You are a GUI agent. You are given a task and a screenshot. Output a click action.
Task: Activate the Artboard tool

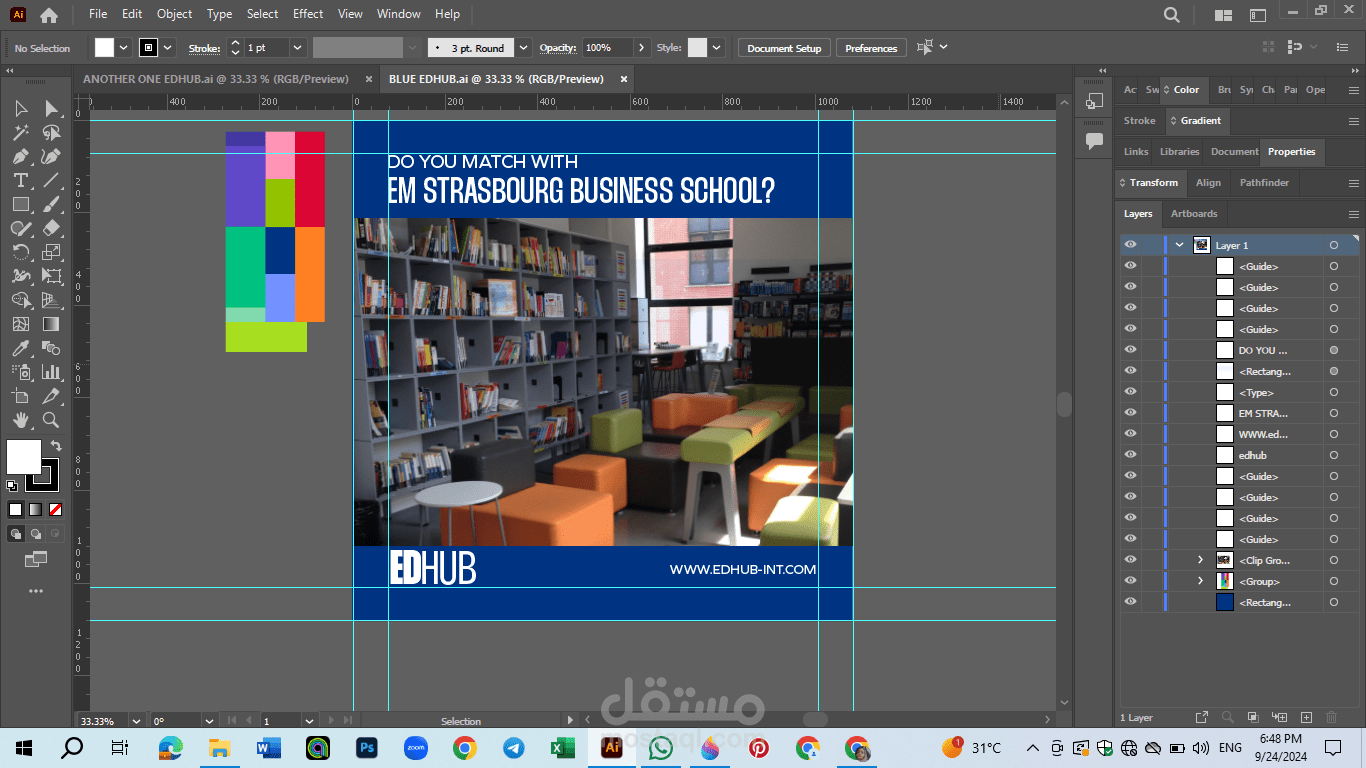[x=21, y=396]
